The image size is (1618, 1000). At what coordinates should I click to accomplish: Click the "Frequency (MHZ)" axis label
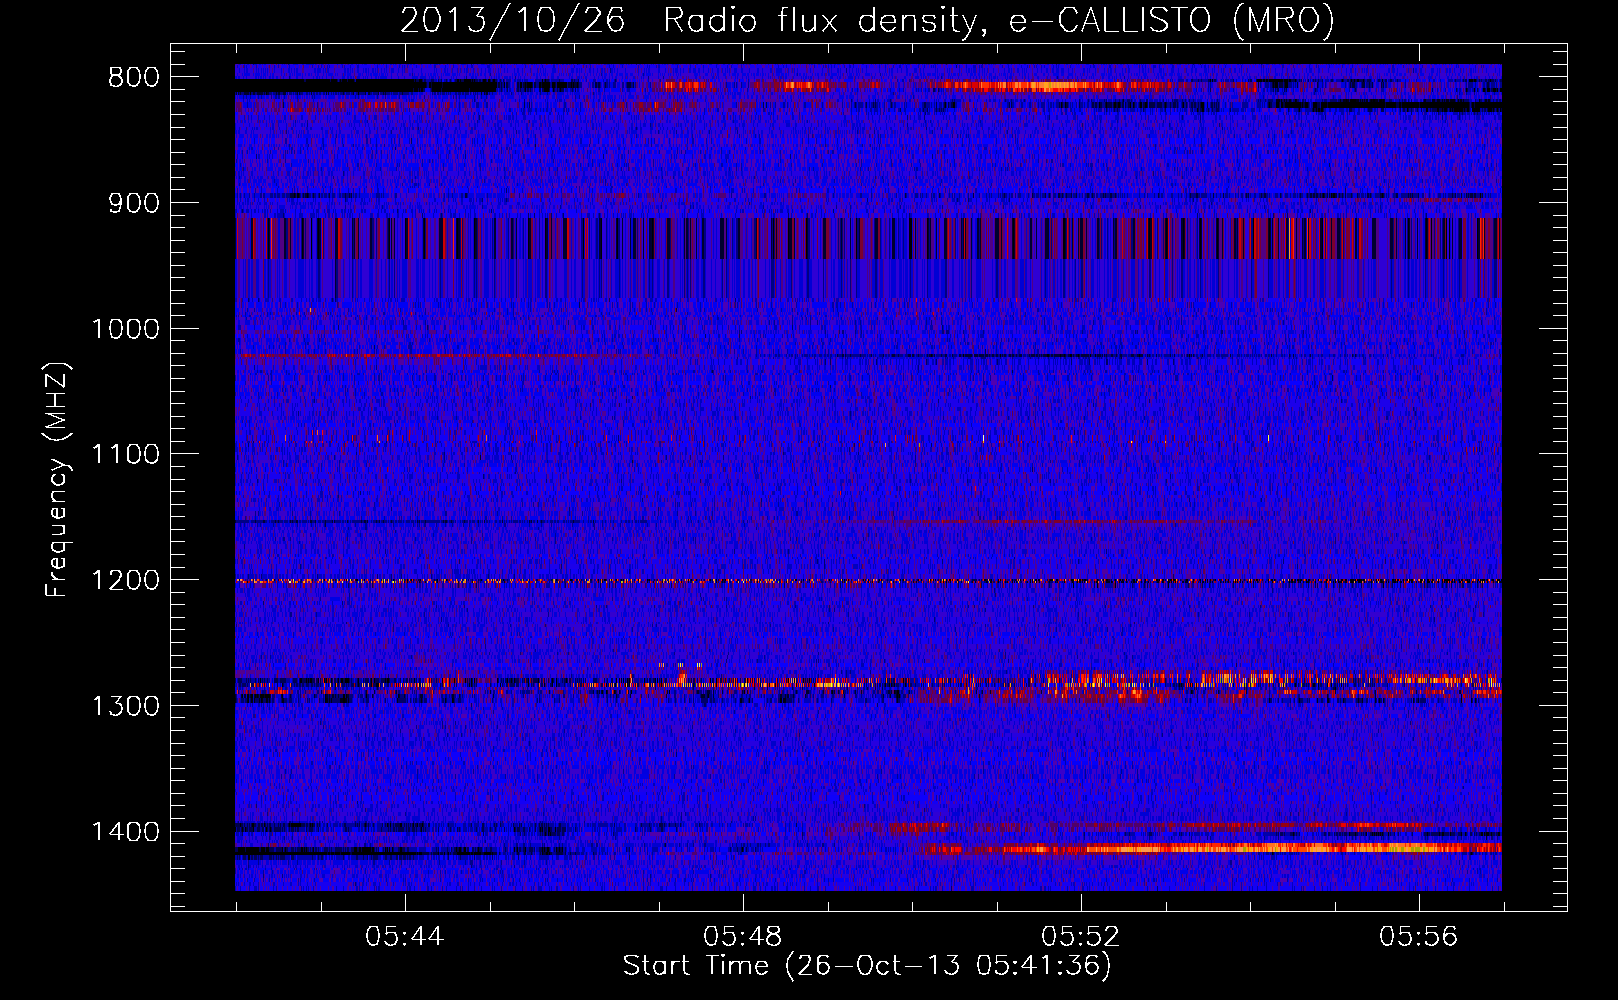point(56,480)
